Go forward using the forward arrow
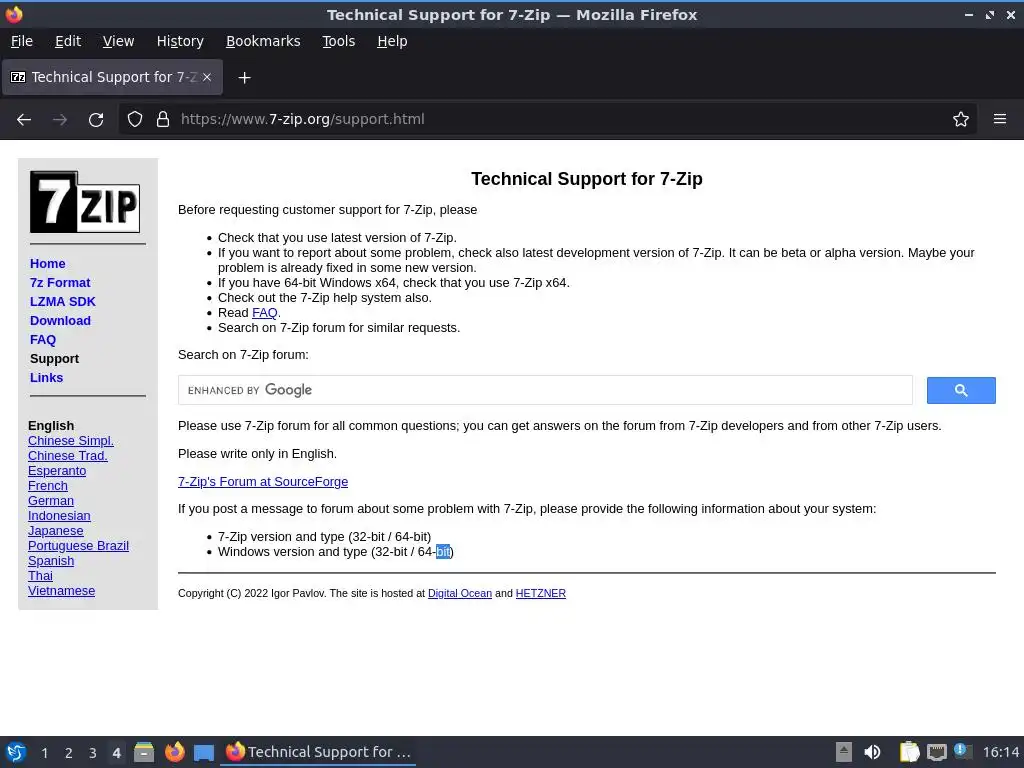This screenshot has width=1024, height=768. (x=60, y=120)
